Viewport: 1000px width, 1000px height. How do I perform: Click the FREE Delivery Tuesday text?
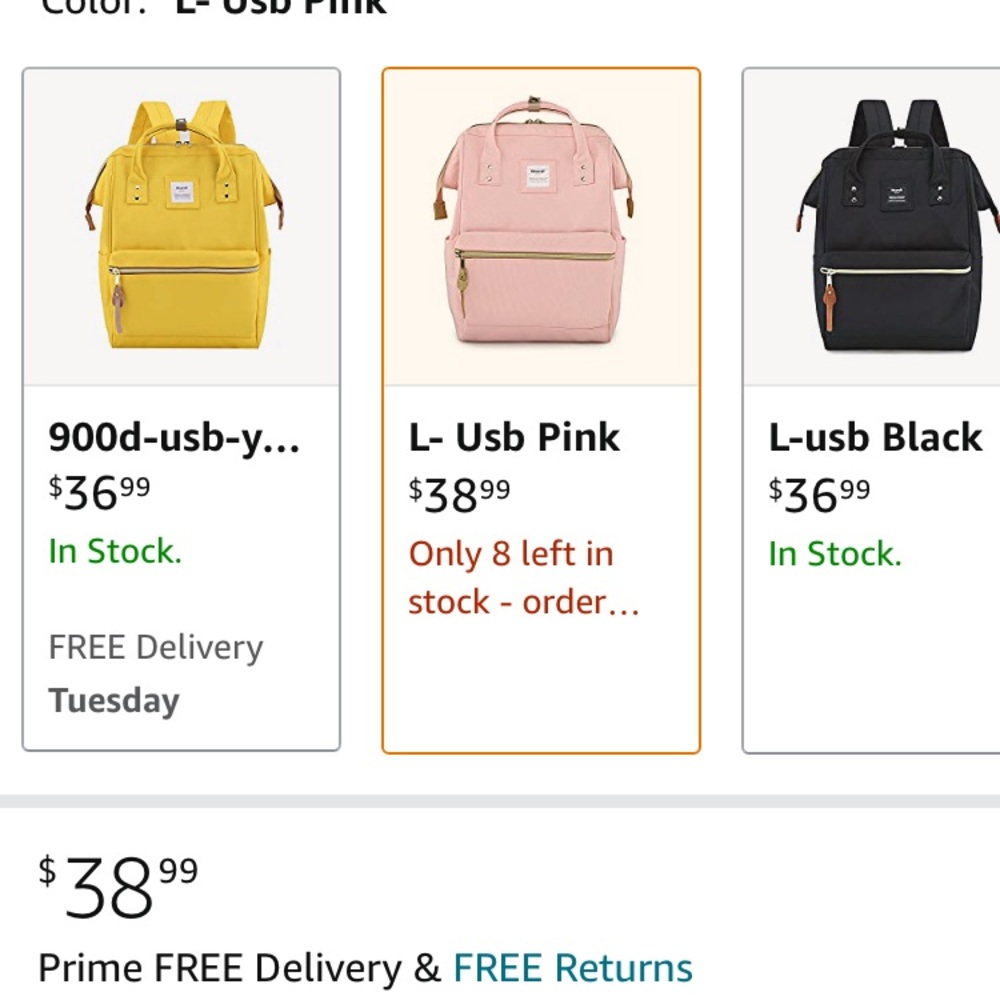click(155, 670)
